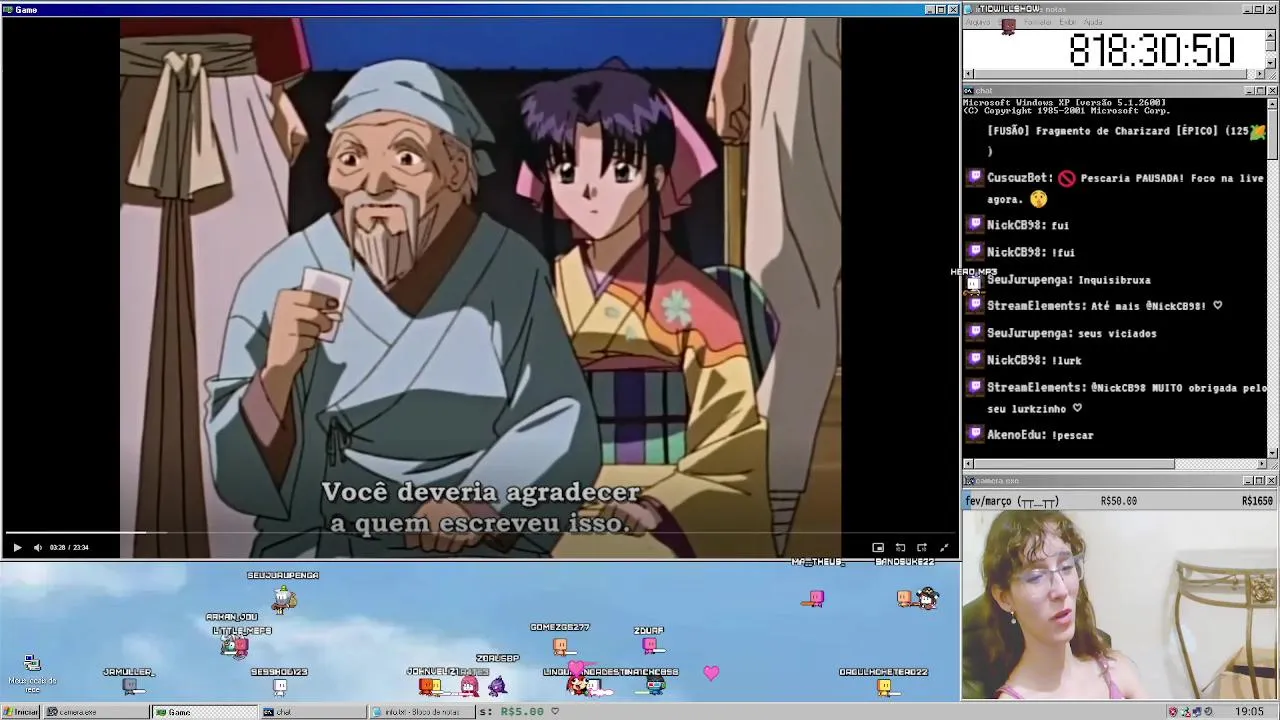The width and height of the screenshot is (1280, 720).
Task: Click the 03:28 / 23:34 video time display
Action: click(68, 547)
